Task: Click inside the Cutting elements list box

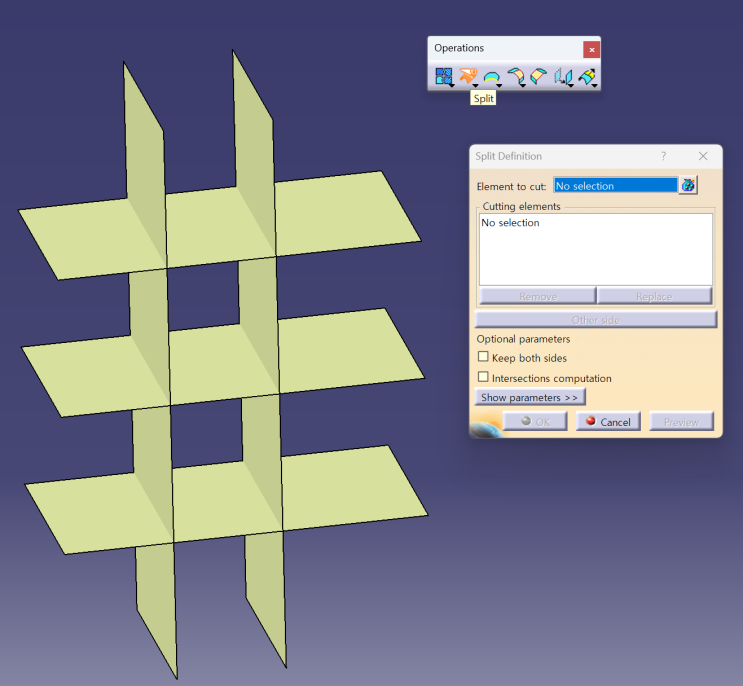Action: pos(596,249)
